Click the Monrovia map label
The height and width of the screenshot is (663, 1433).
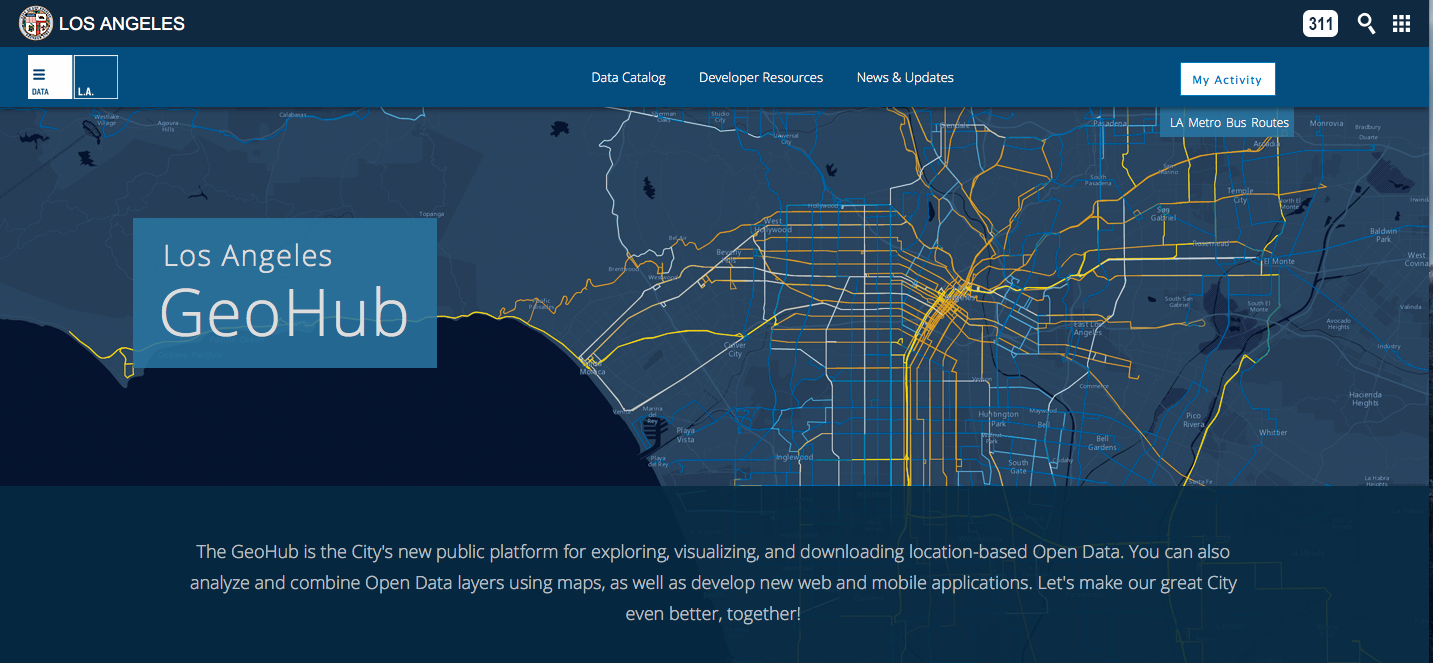coord(1327,123)
